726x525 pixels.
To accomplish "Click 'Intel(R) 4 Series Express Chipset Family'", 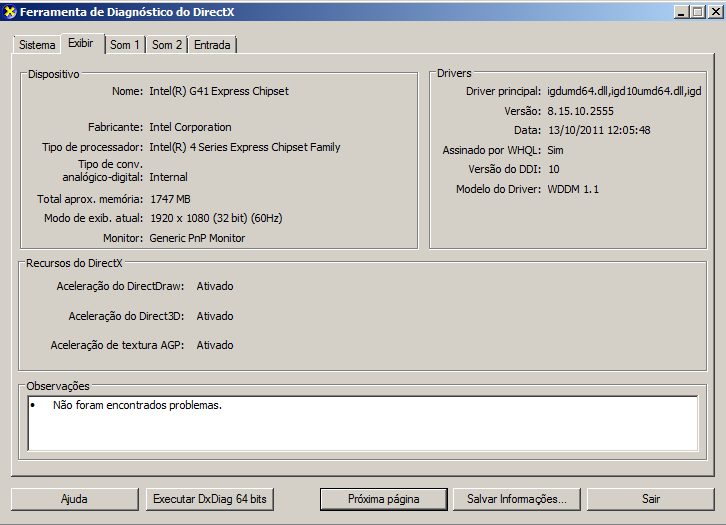I will tap(244, 147).
